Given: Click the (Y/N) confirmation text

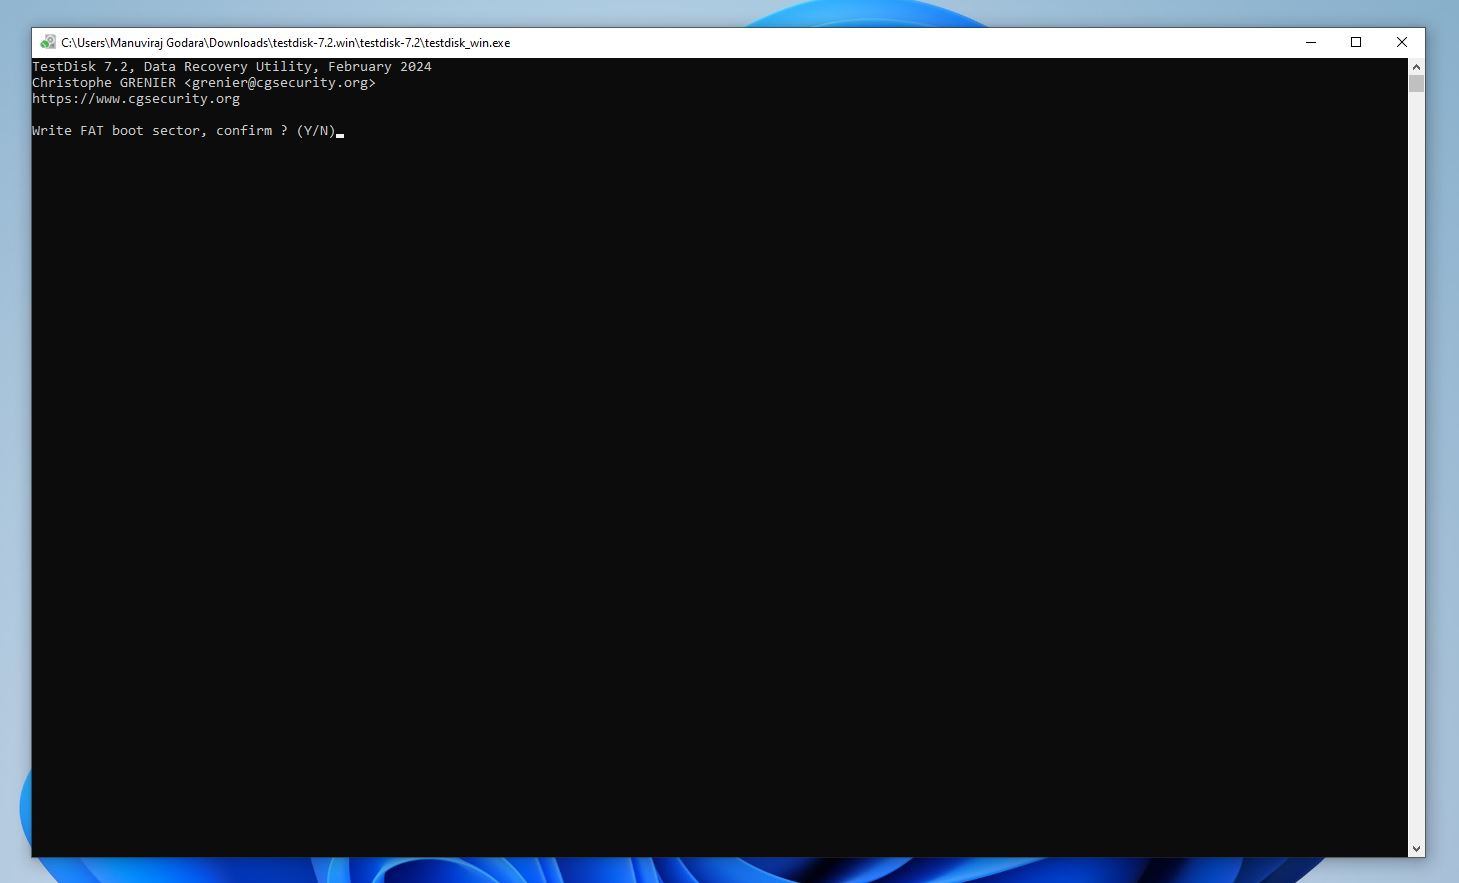Looking at the screenshot, I should click(x=314, y=130).
